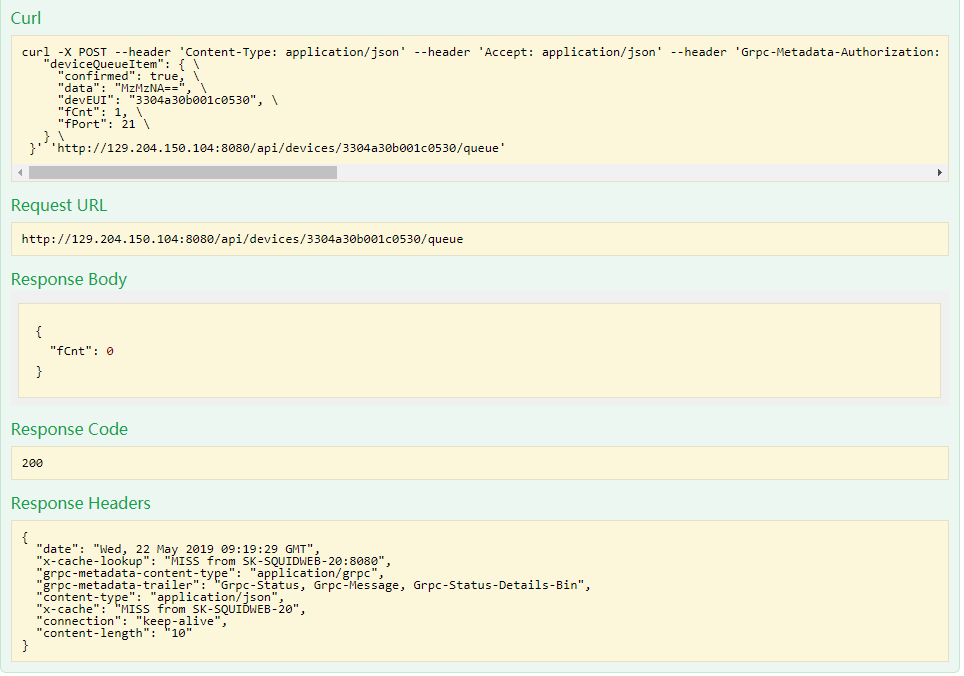Click the queue URL ending the curl command
The image size is (964, 676).
(281, 148)
